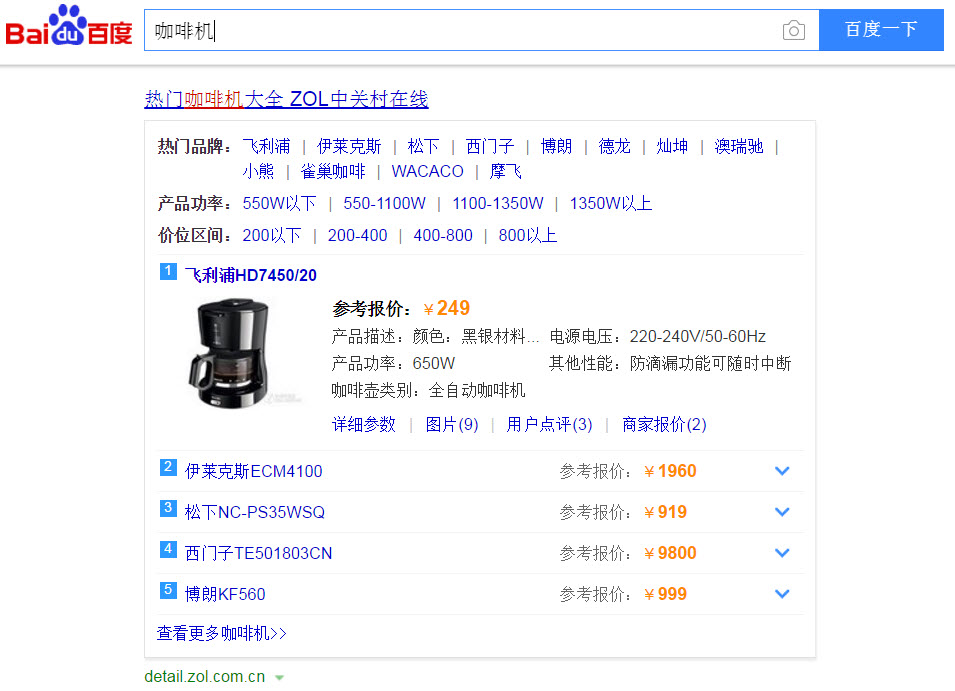Expand the 西门子TE501803CN row chevron
Image resolution: width=955 pixels, height=691 pixels.
pyautogui.click(x=782, y=553)
